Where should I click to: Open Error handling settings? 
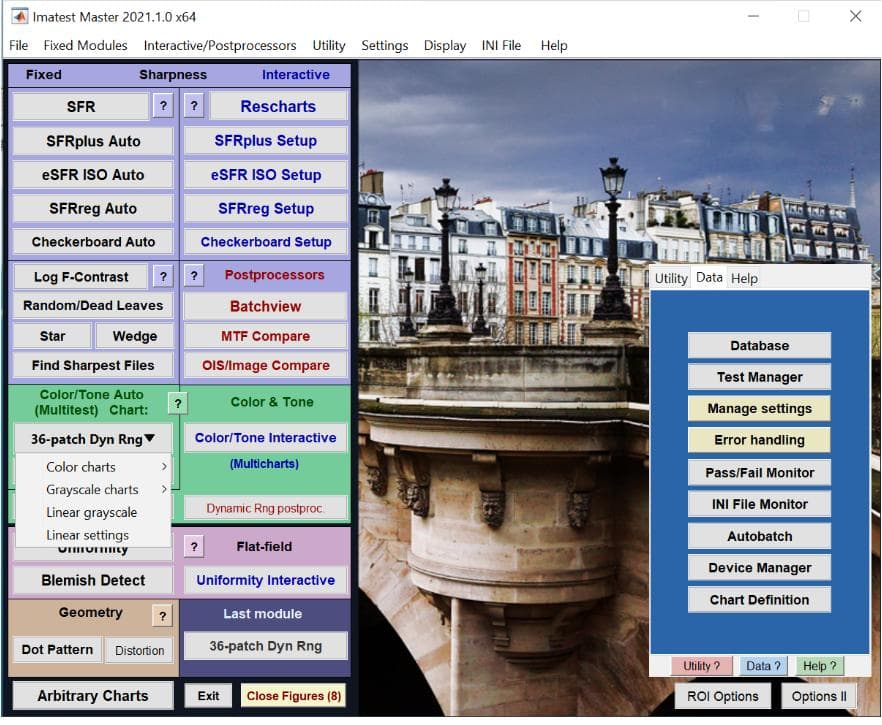759,440
